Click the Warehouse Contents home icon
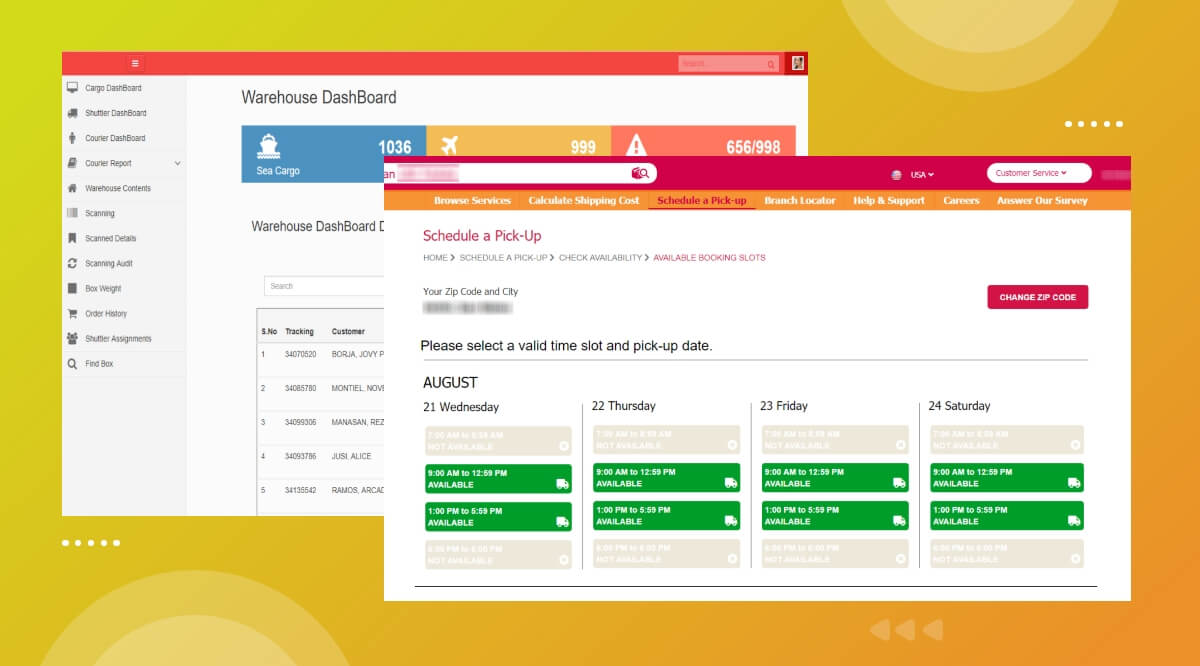Screen dimensions: 1200x666 point(71,188)
